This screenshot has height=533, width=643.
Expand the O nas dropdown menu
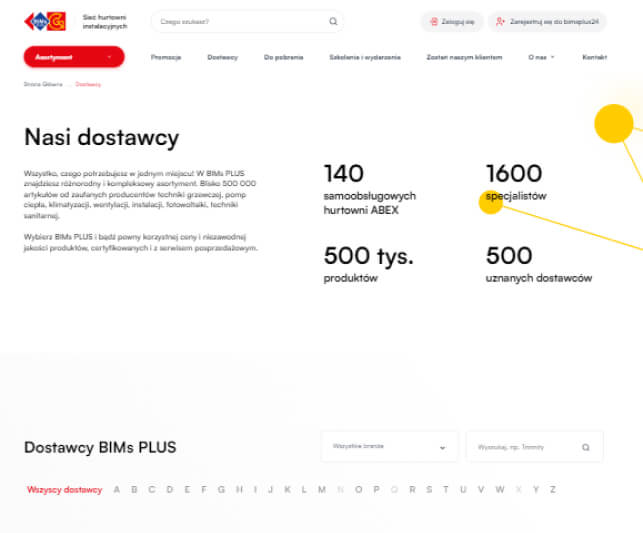click(541, 57)
